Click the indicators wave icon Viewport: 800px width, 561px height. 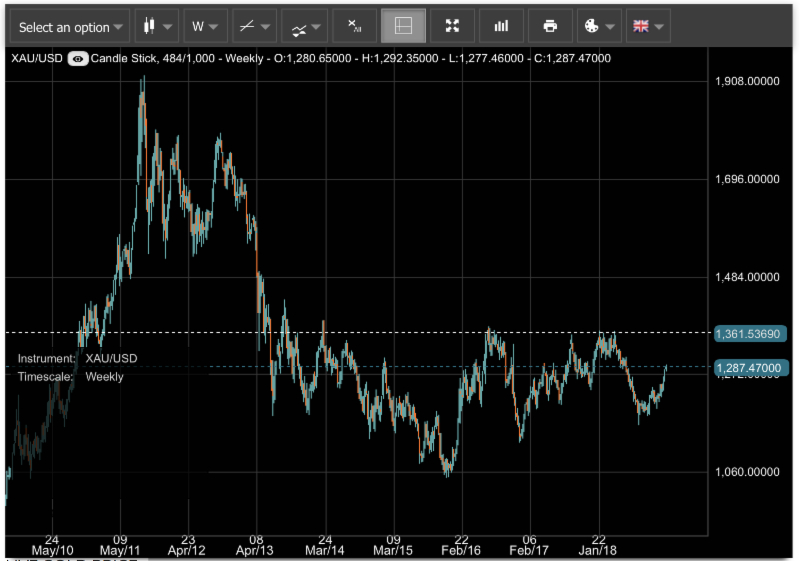[x=296, y=27]
